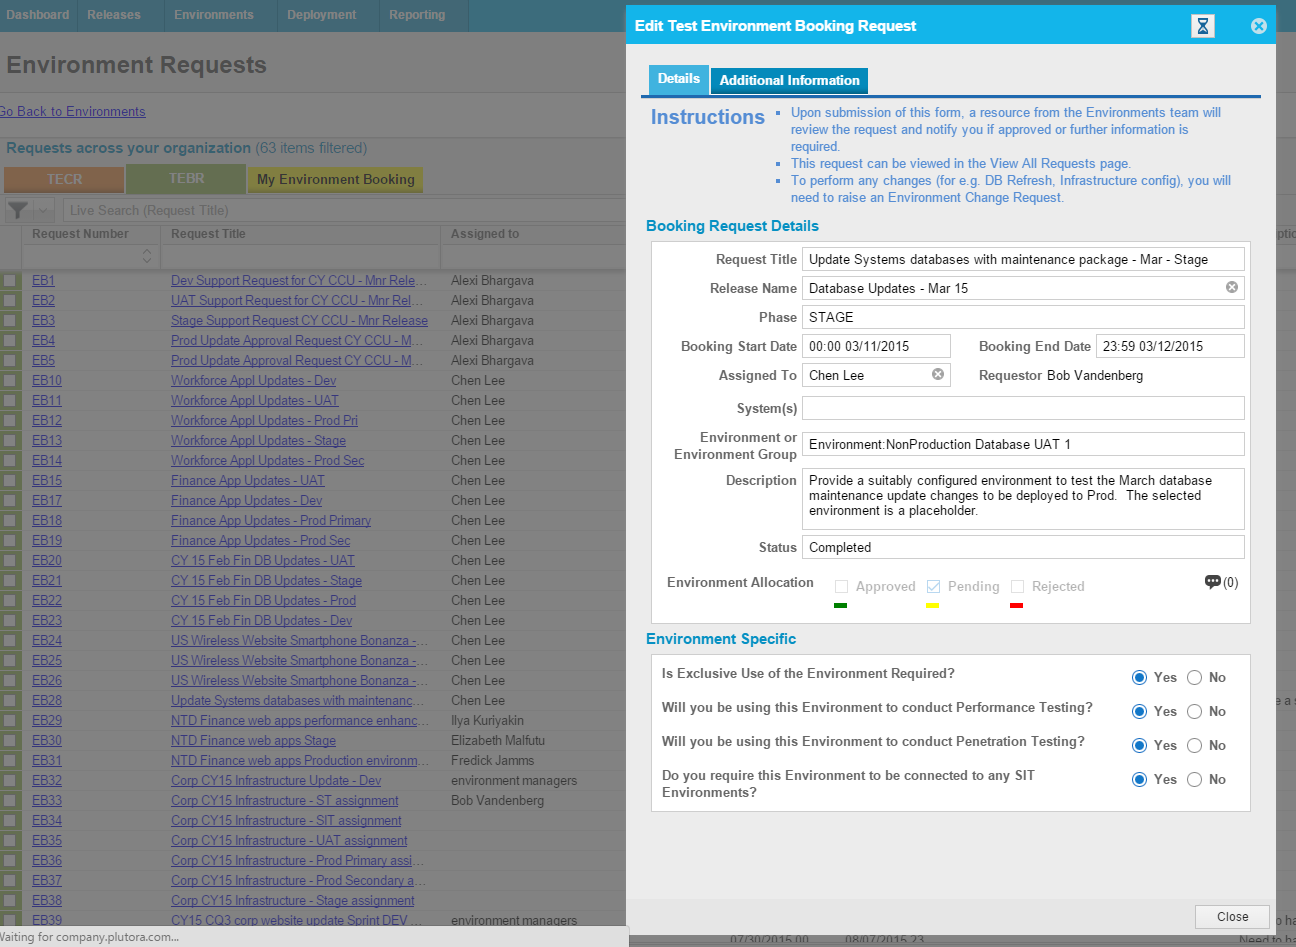The height and width of the screenshot is (947, 1296).
Task: Select Yes for Exclusive Use of Environment
Action: click(x=1139, y=678)
